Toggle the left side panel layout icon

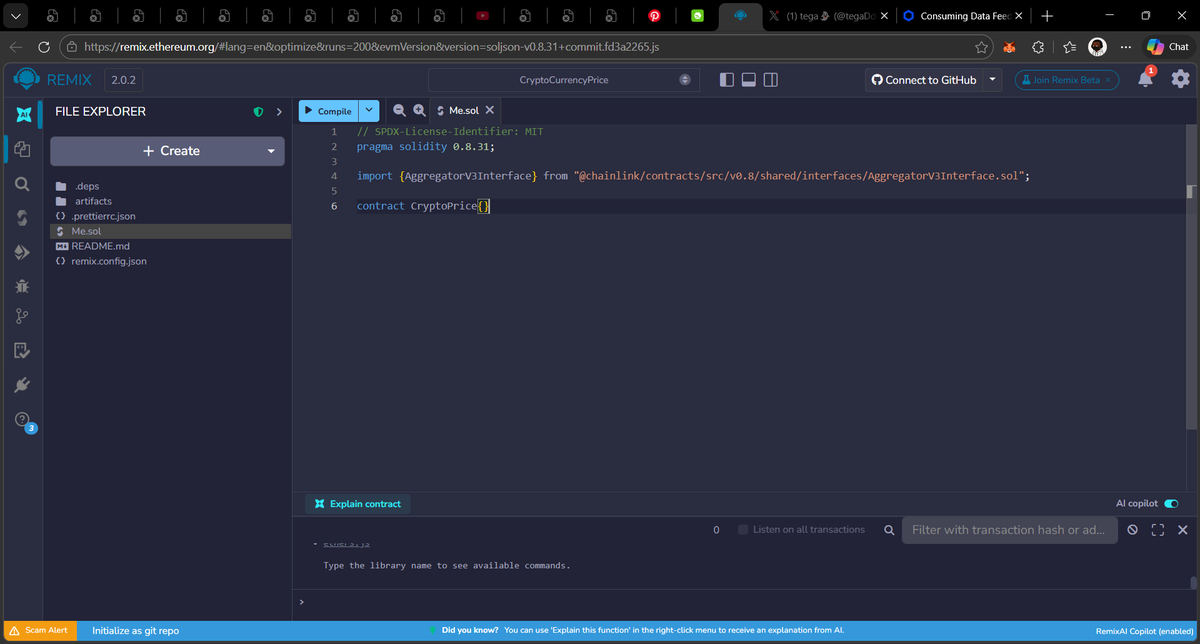[x=727, y=80]
